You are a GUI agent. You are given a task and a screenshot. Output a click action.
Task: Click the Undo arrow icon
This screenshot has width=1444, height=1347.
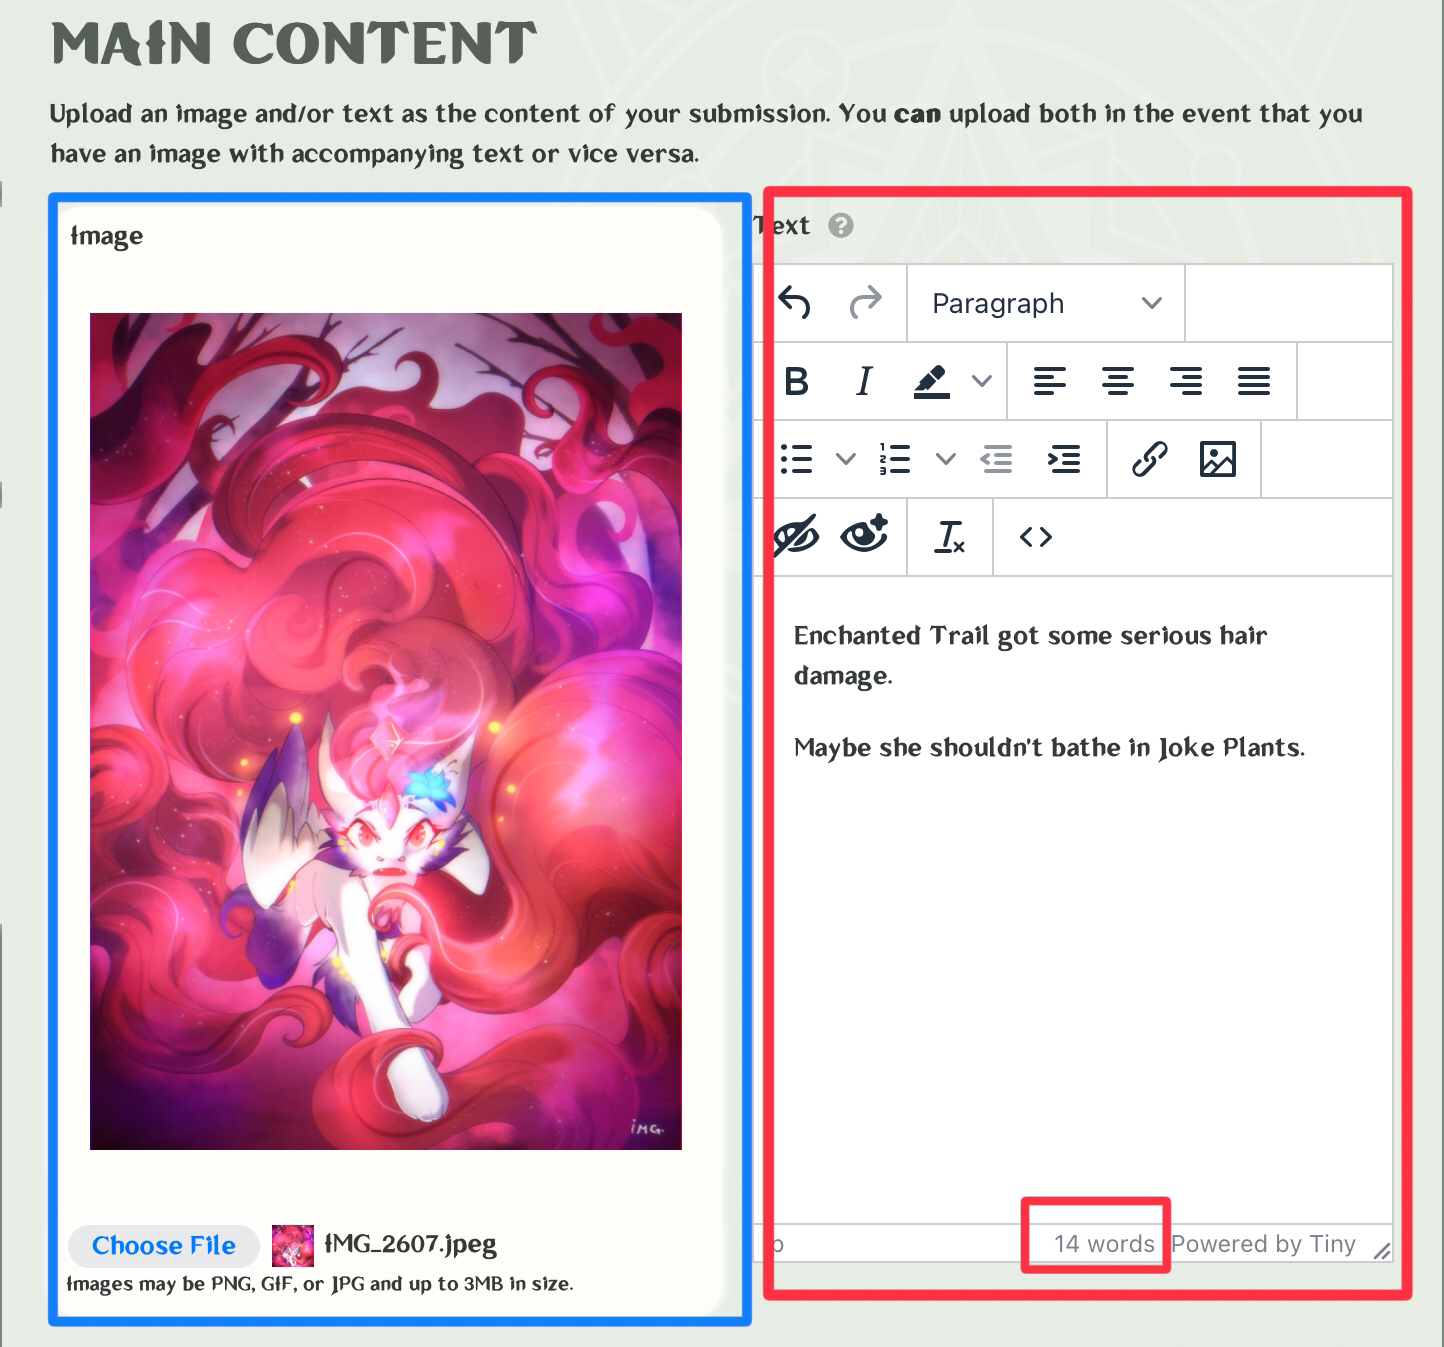pyautogui.click(x=795, y=303)
